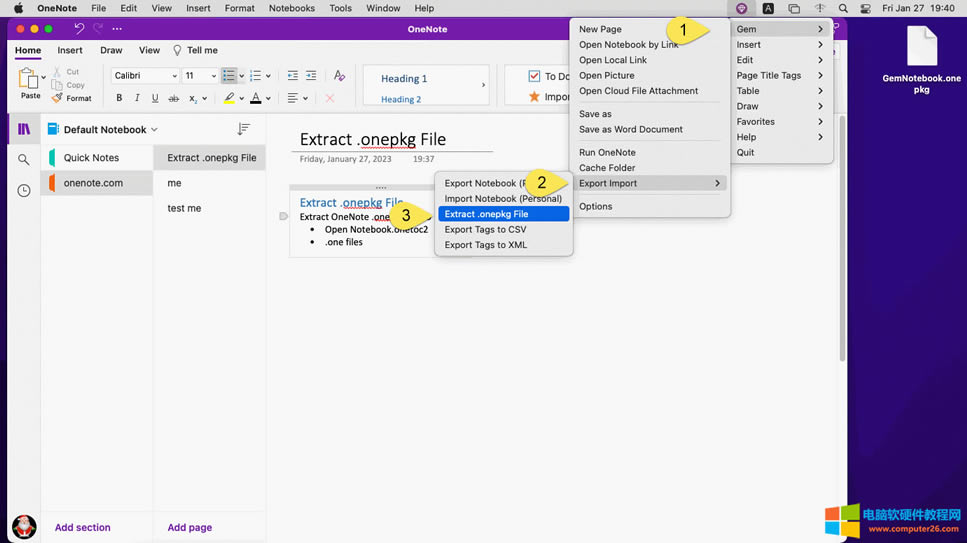The image size is (967, 543).
Task: Apply bold formatting with B icon
Action: point(119,98)
